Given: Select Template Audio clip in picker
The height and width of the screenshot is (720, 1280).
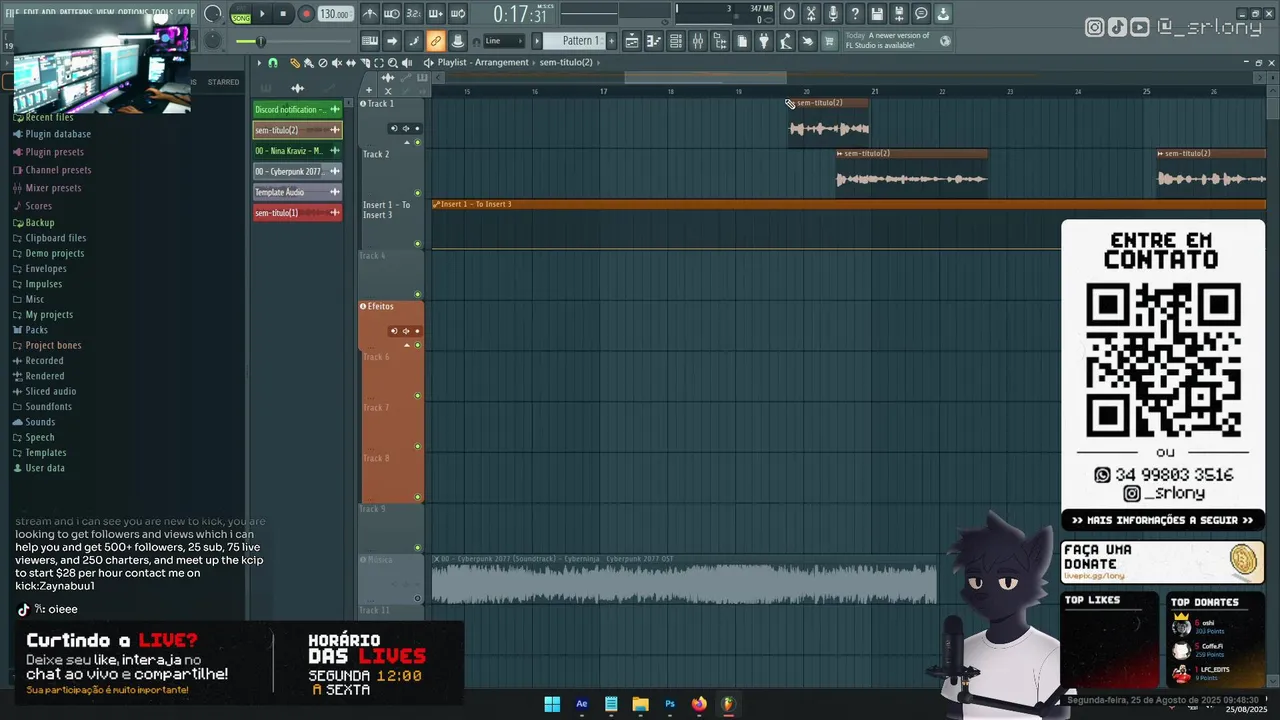Looking at the screenshot, I should [x=297, y=192].
